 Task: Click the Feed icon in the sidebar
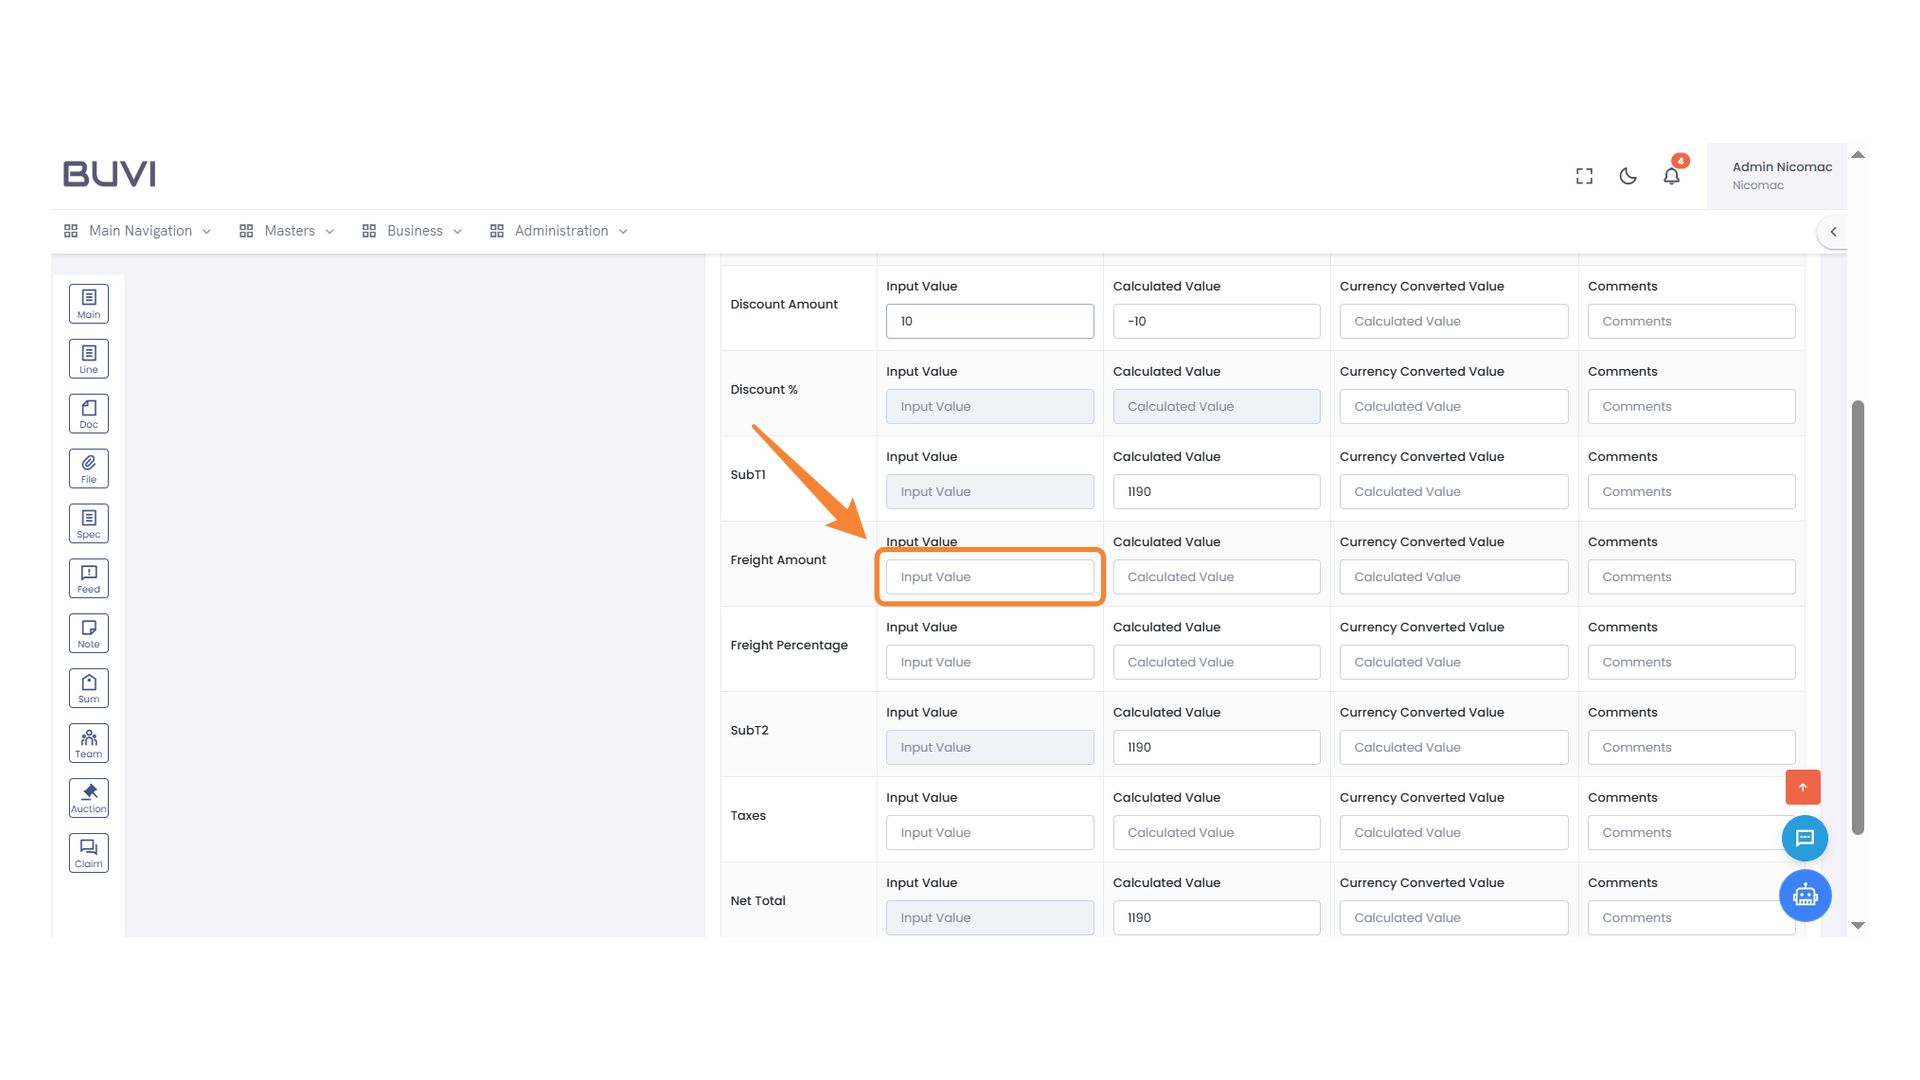[88, 577]
